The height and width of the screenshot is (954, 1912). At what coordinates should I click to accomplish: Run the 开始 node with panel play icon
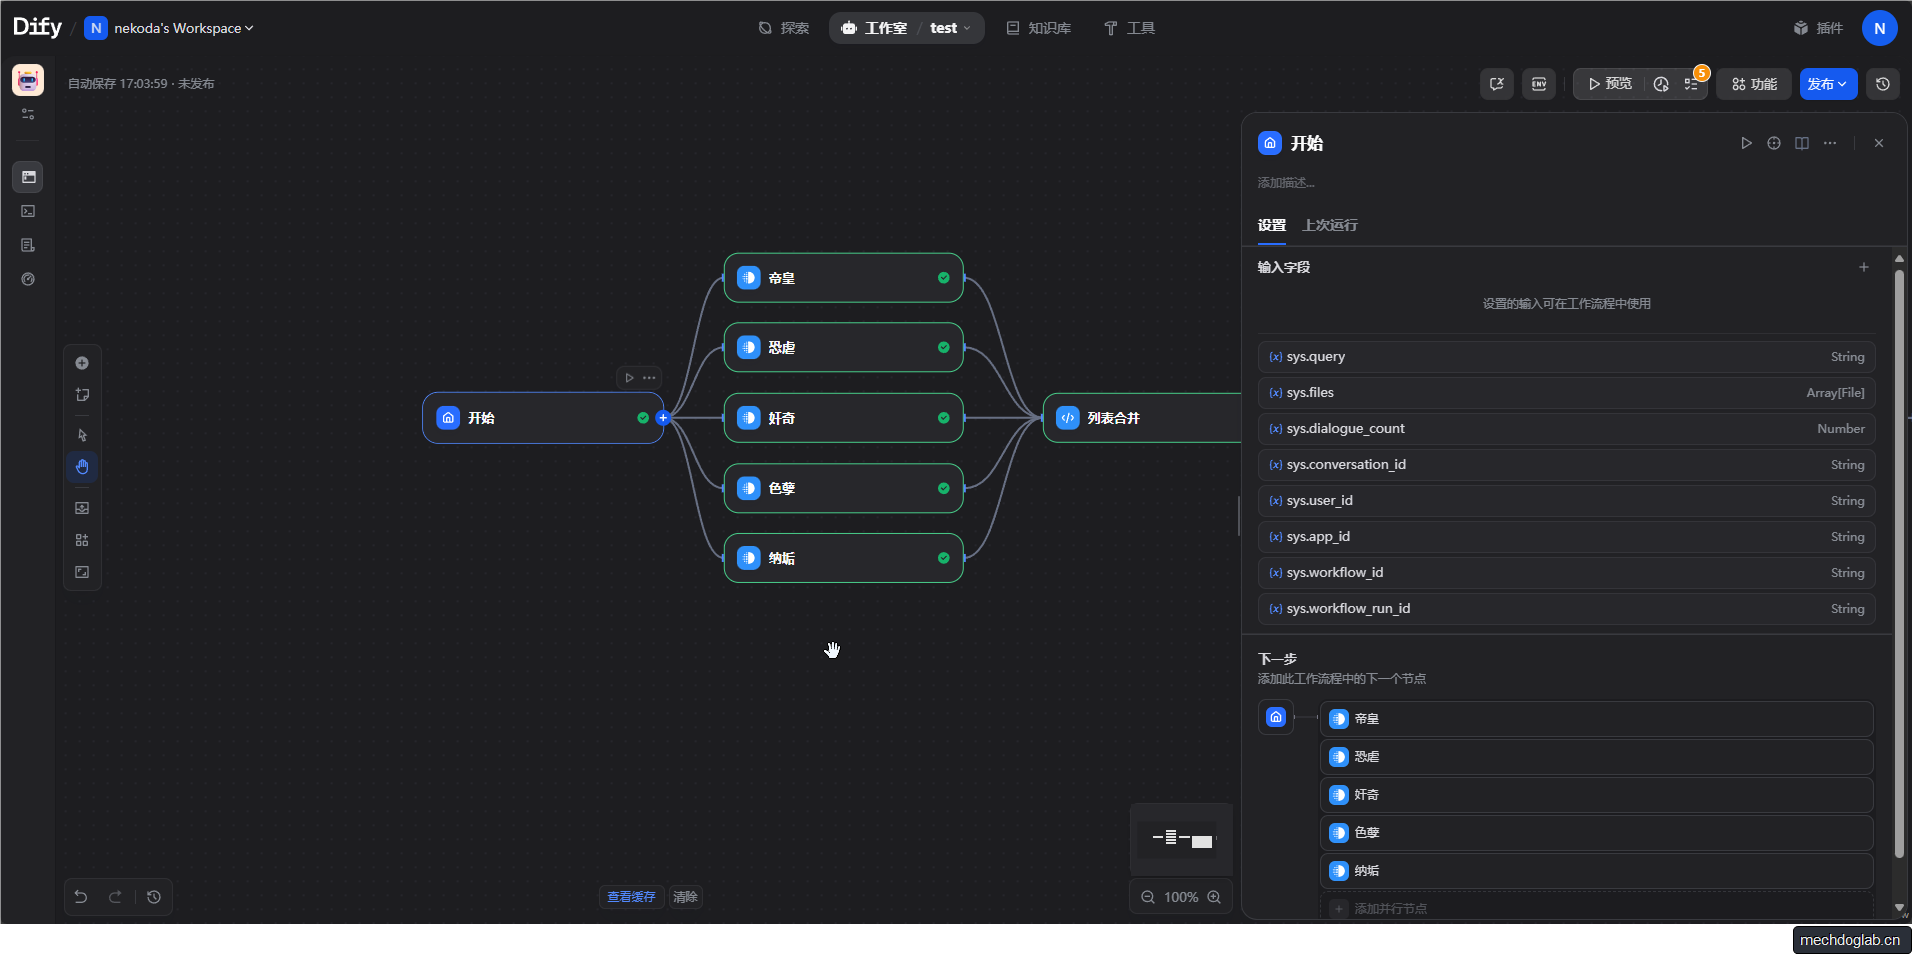point(1746,143)
